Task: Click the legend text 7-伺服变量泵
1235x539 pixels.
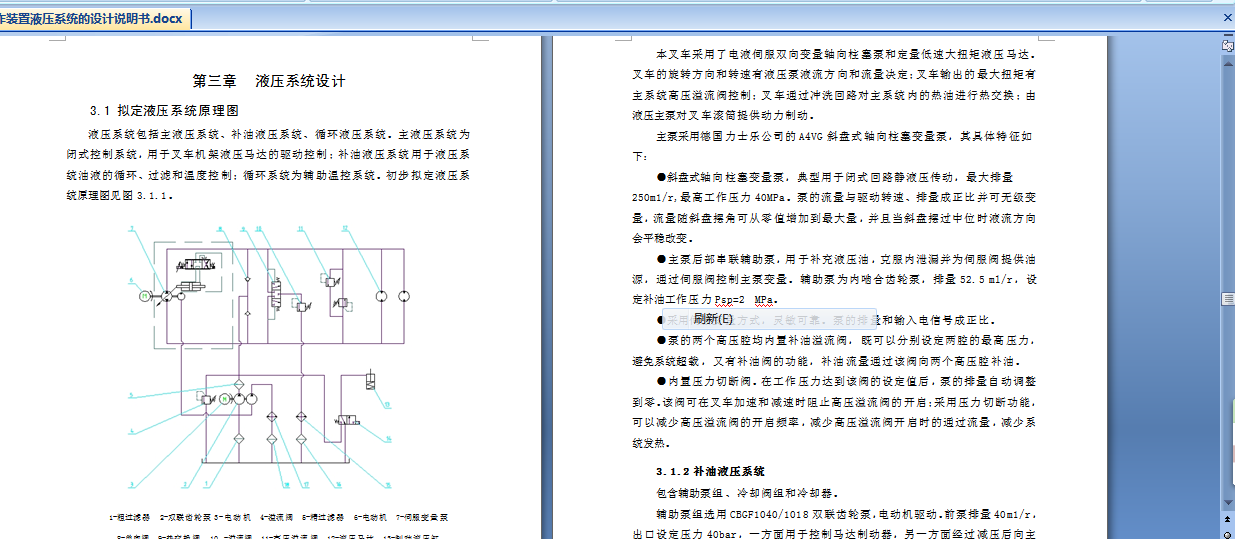Action: [422, 518]
